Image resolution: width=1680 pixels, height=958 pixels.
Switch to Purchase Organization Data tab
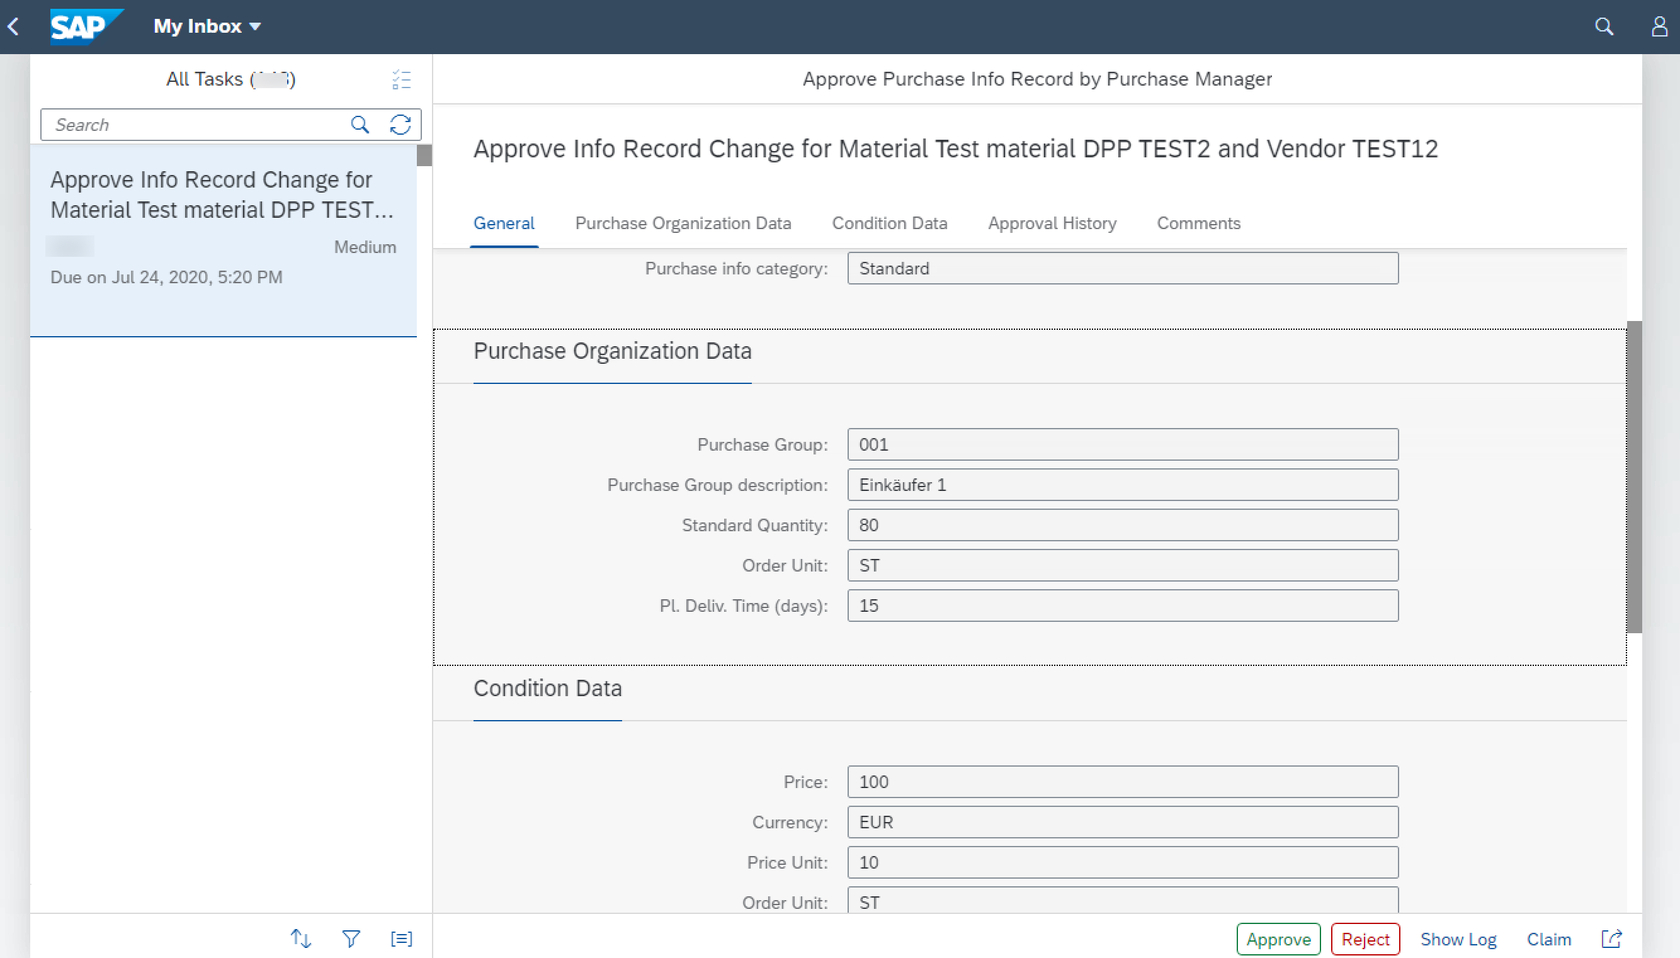coord(683,224)
